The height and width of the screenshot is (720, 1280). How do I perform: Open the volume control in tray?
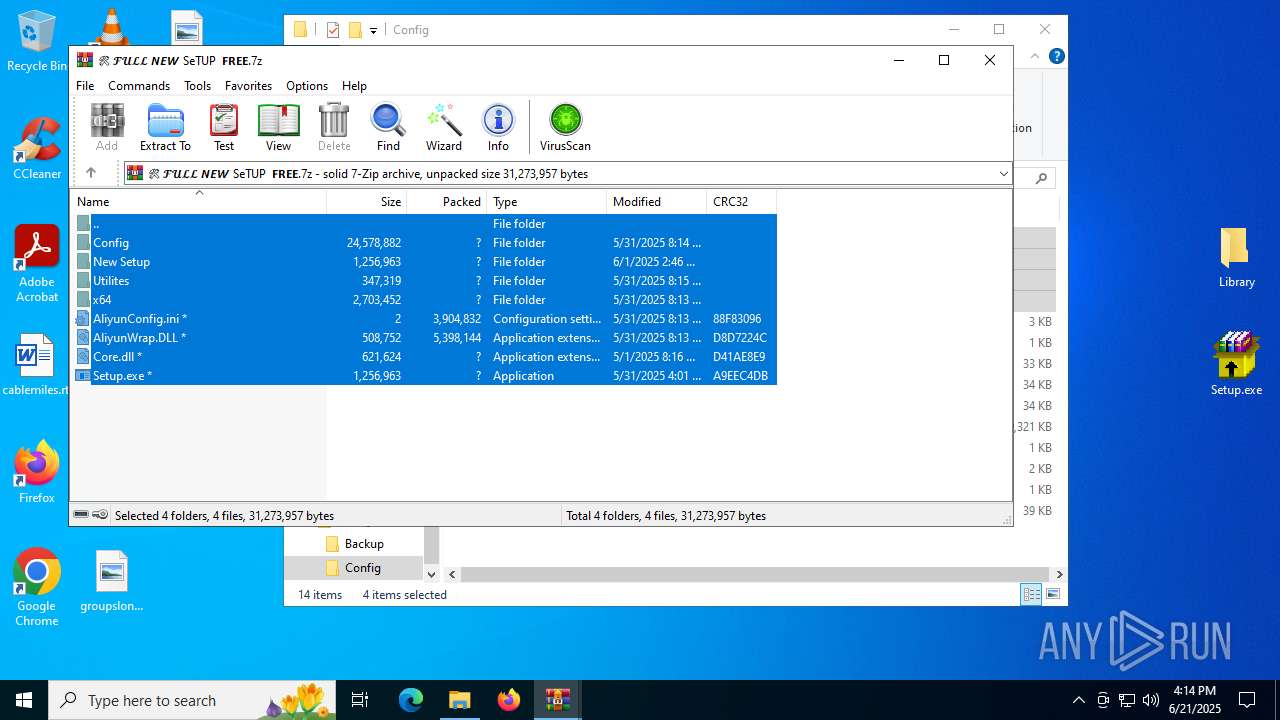point(1150,700)
